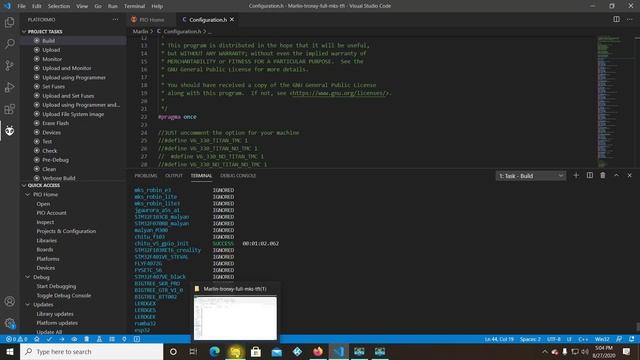Click Ln 44, Col 19 in status bar
The image size is (640, 360).
click(x=499, y=339)
